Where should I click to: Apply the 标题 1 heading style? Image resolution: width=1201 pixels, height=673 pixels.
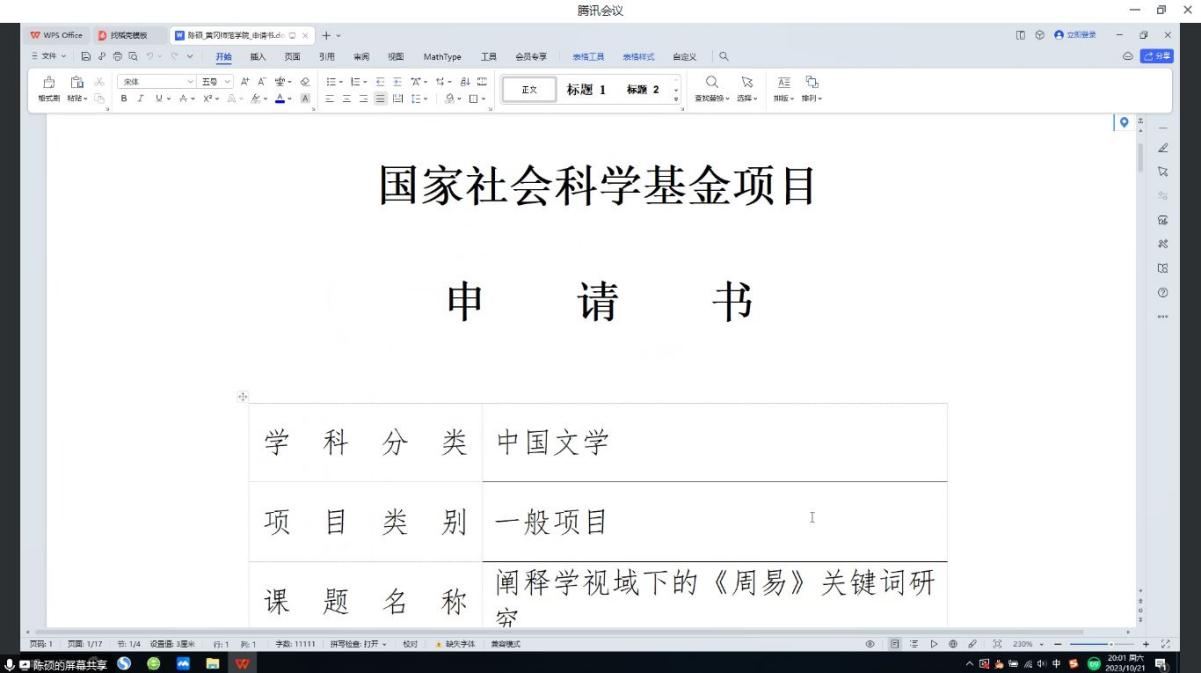point(586,89)
